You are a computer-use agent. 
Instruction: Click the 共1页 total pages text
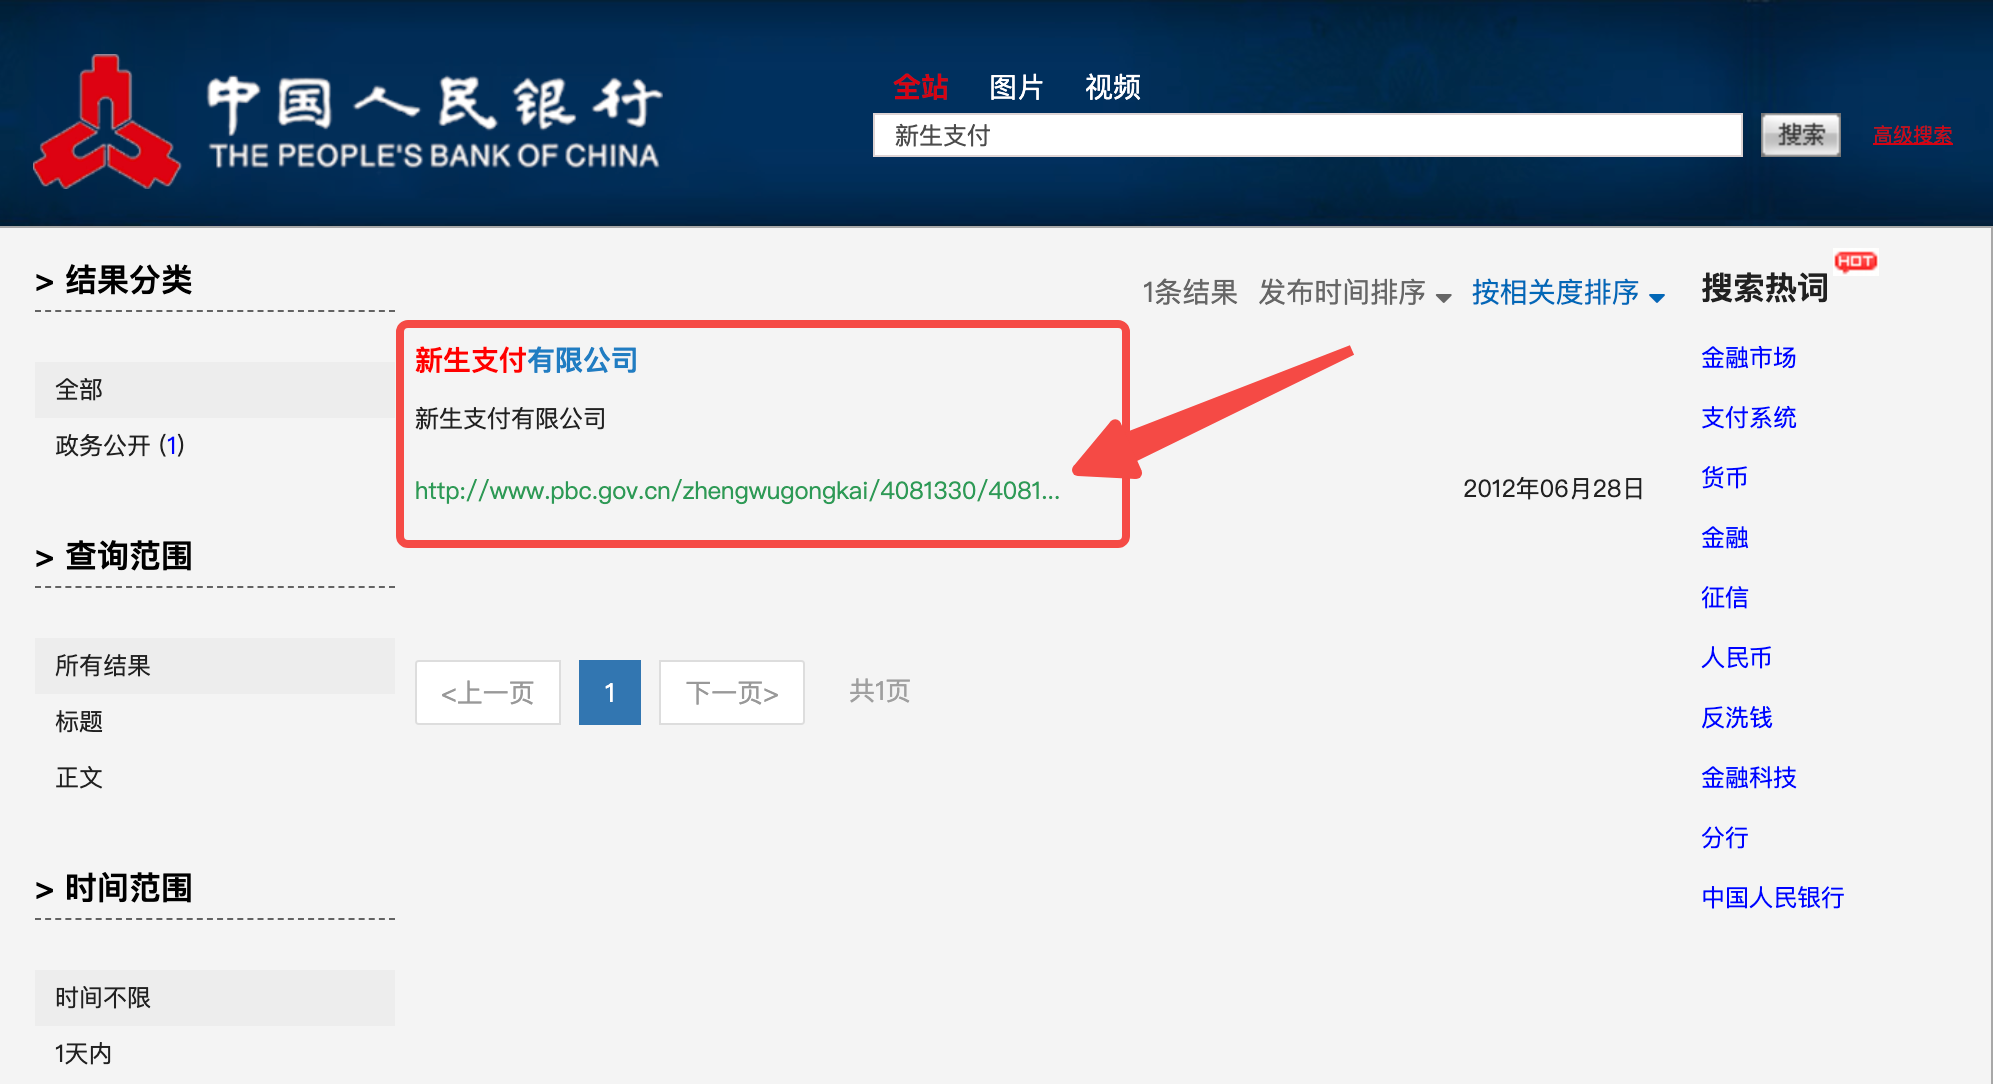pos(880,691)
